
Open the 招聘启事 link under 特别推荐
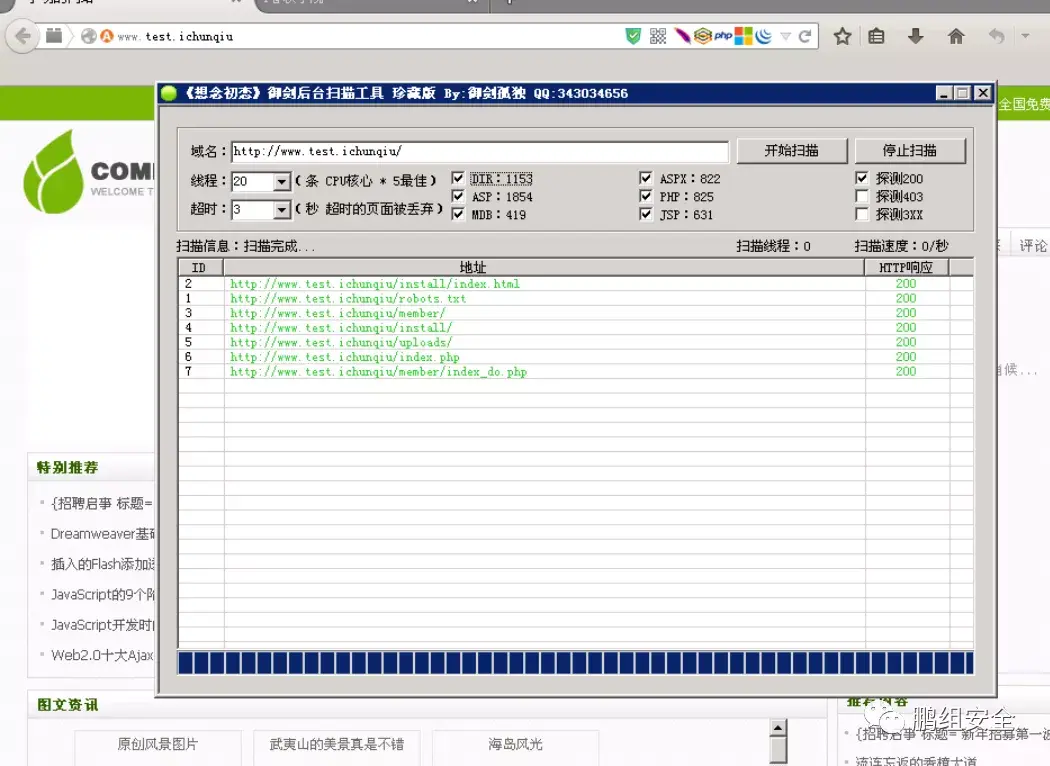[102, 503]
